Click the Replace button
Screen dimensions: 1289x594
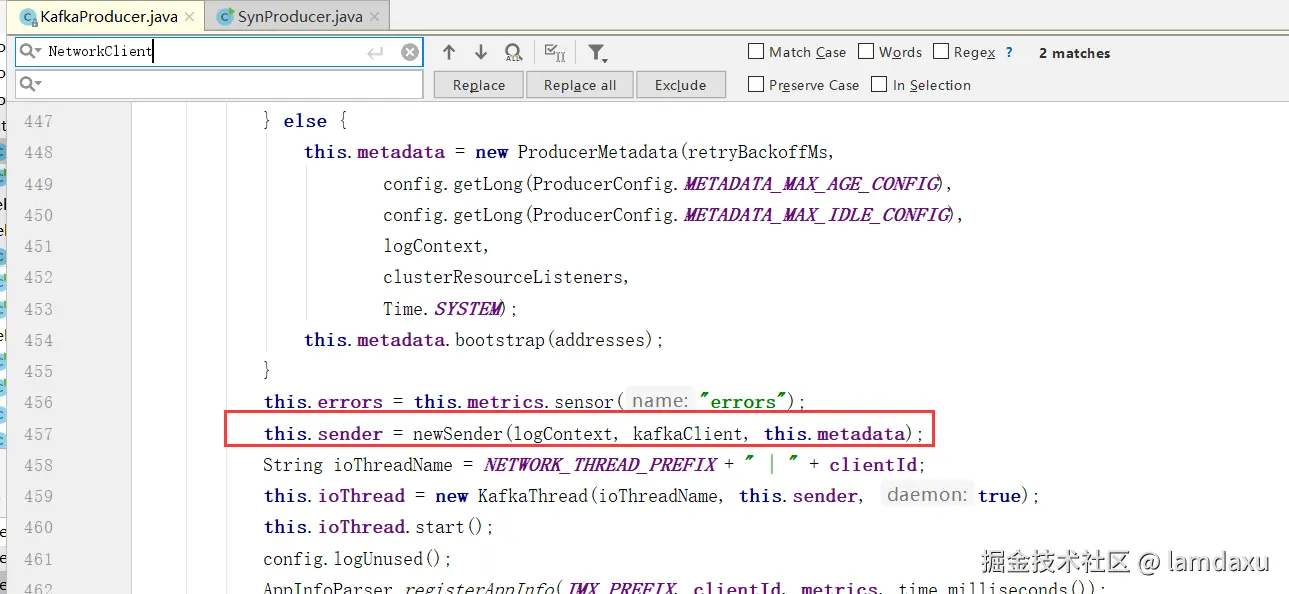point(479,85)
